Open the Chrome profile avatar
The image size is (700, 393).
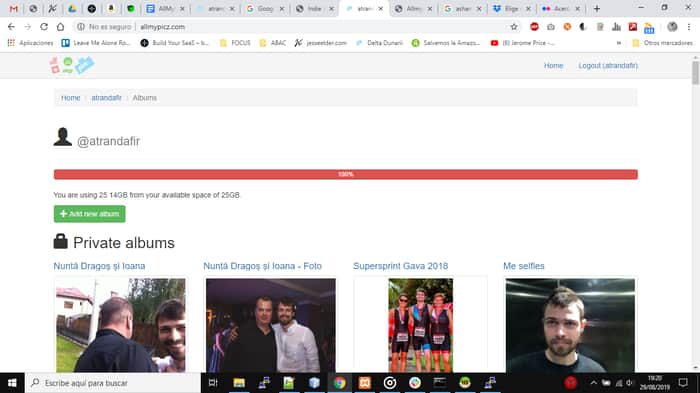672,27
